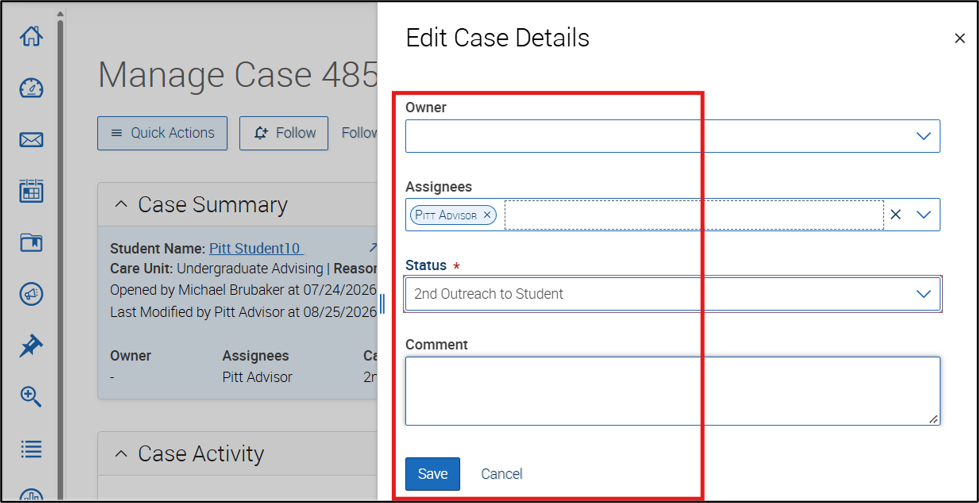Screen dimensions: 979x503
Task: Open the megaphone campaigns icon in sidebar
Action: [31, 294]
